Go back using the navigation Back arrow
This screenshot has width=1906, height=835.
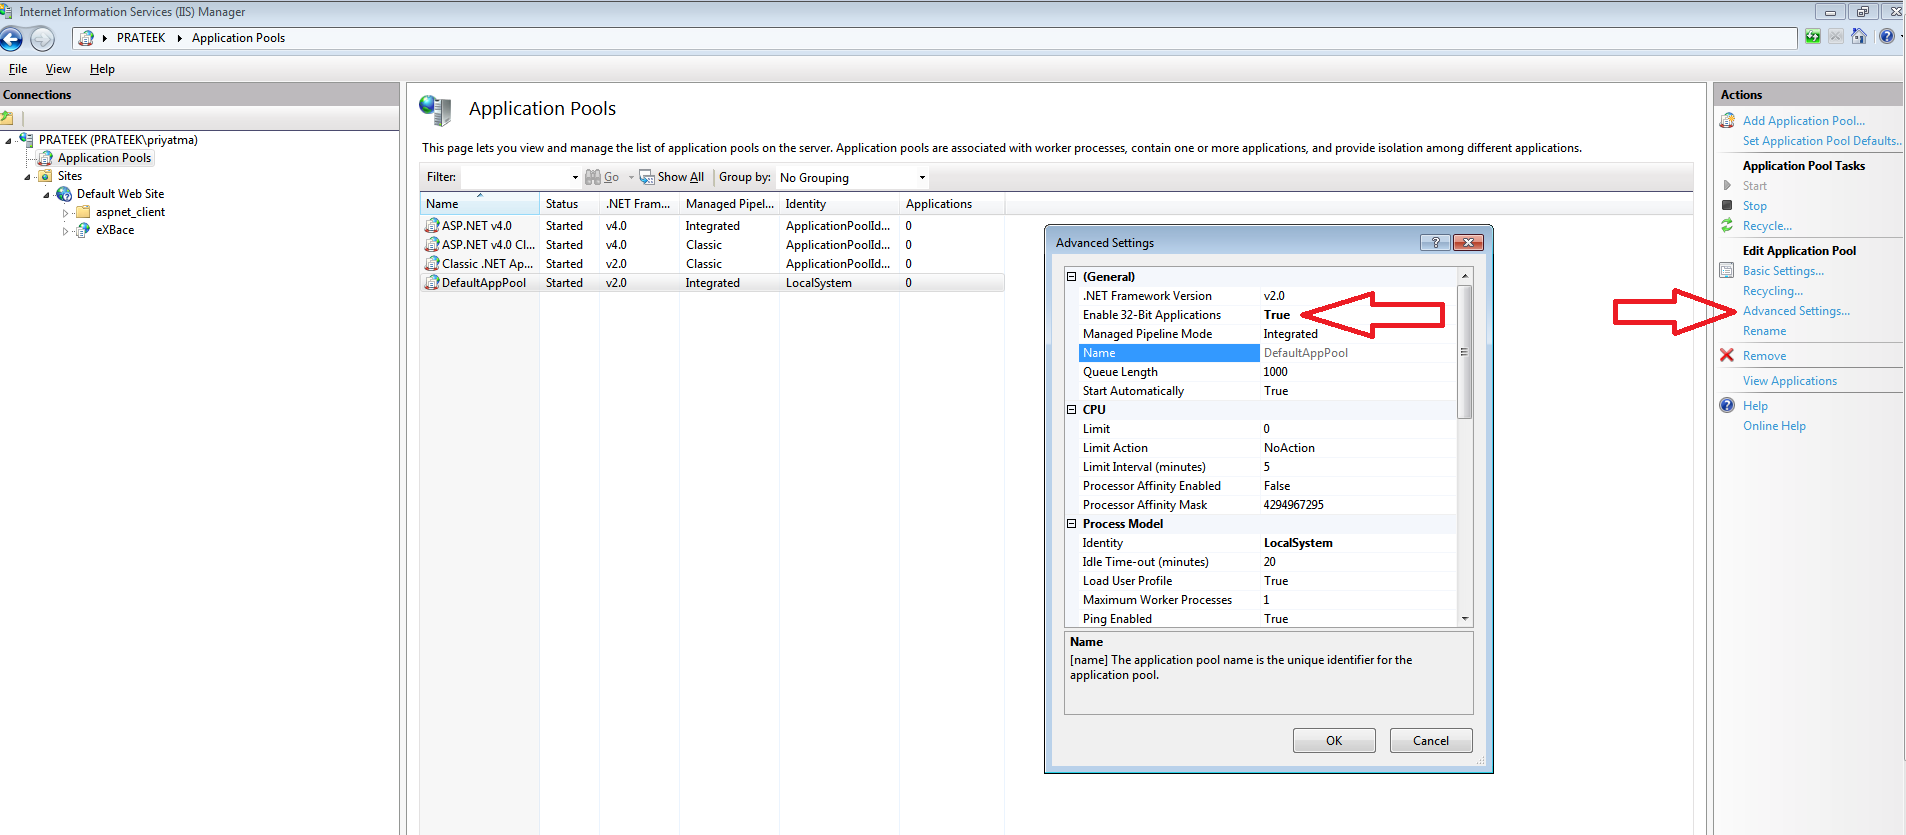[11, 39]
